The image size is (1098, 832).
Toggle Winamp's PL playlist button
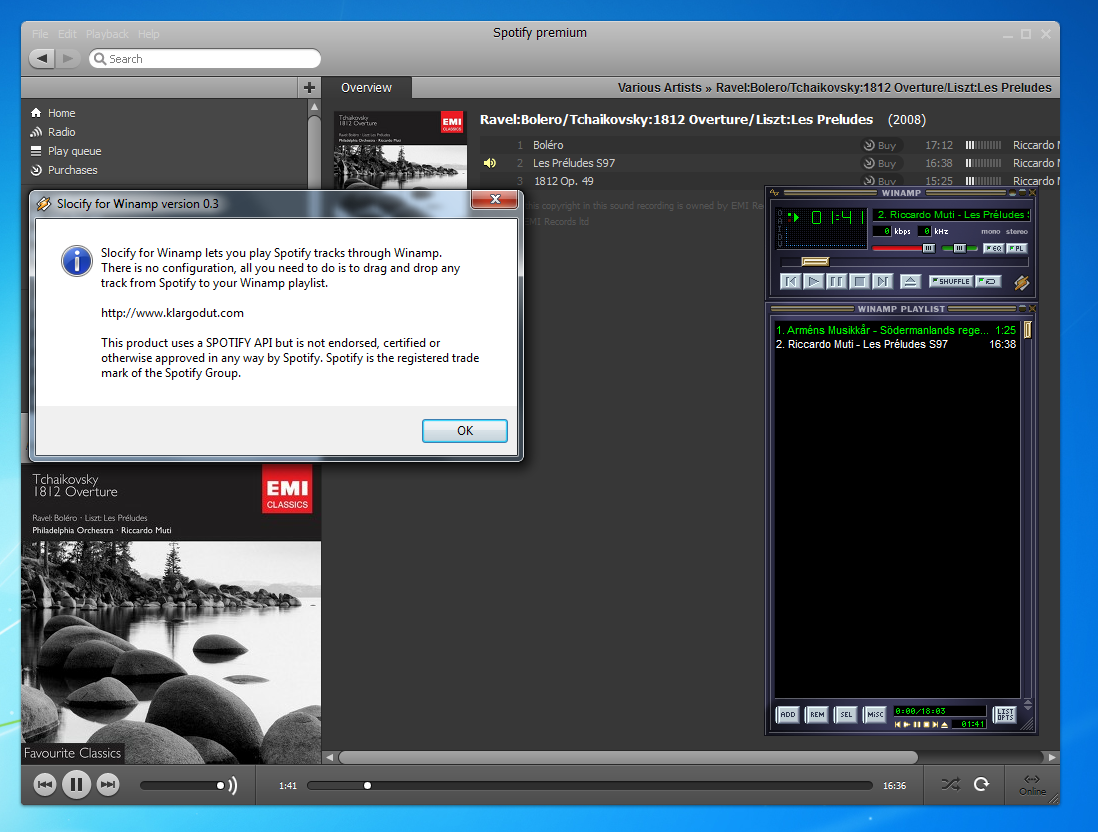1017,248
